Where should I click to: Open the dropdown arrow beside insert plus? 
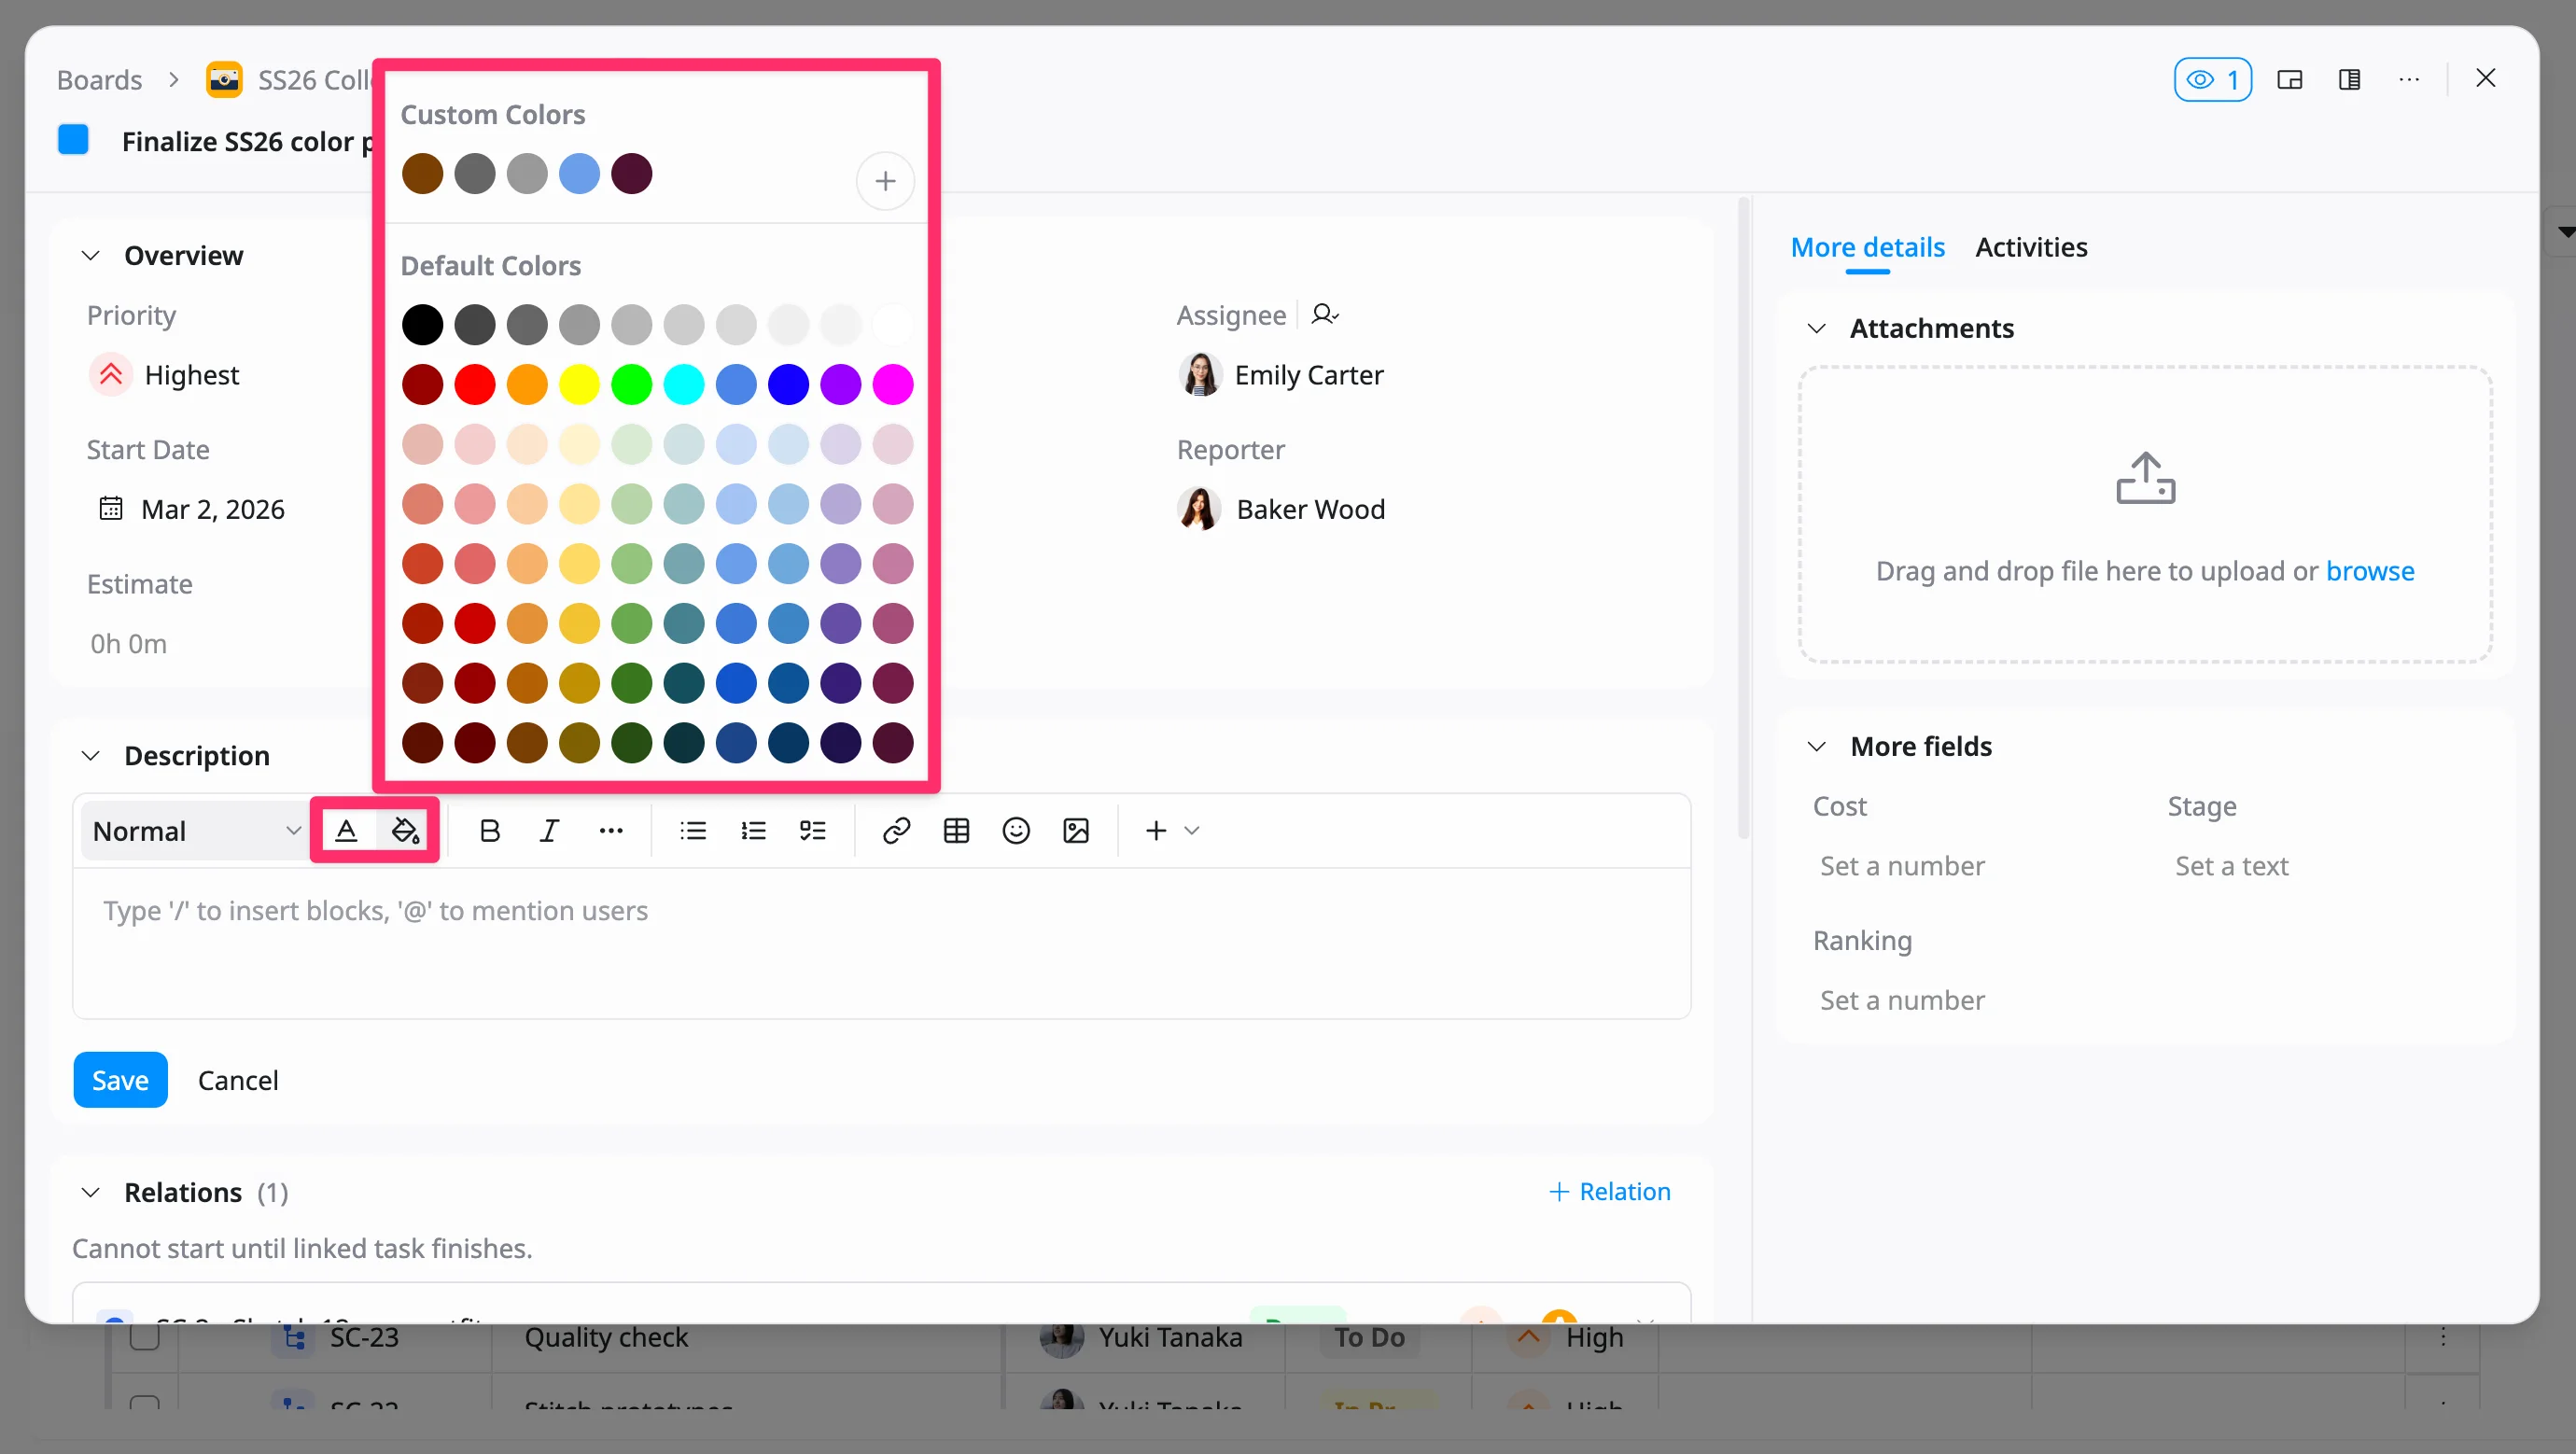pos(1192,830)
